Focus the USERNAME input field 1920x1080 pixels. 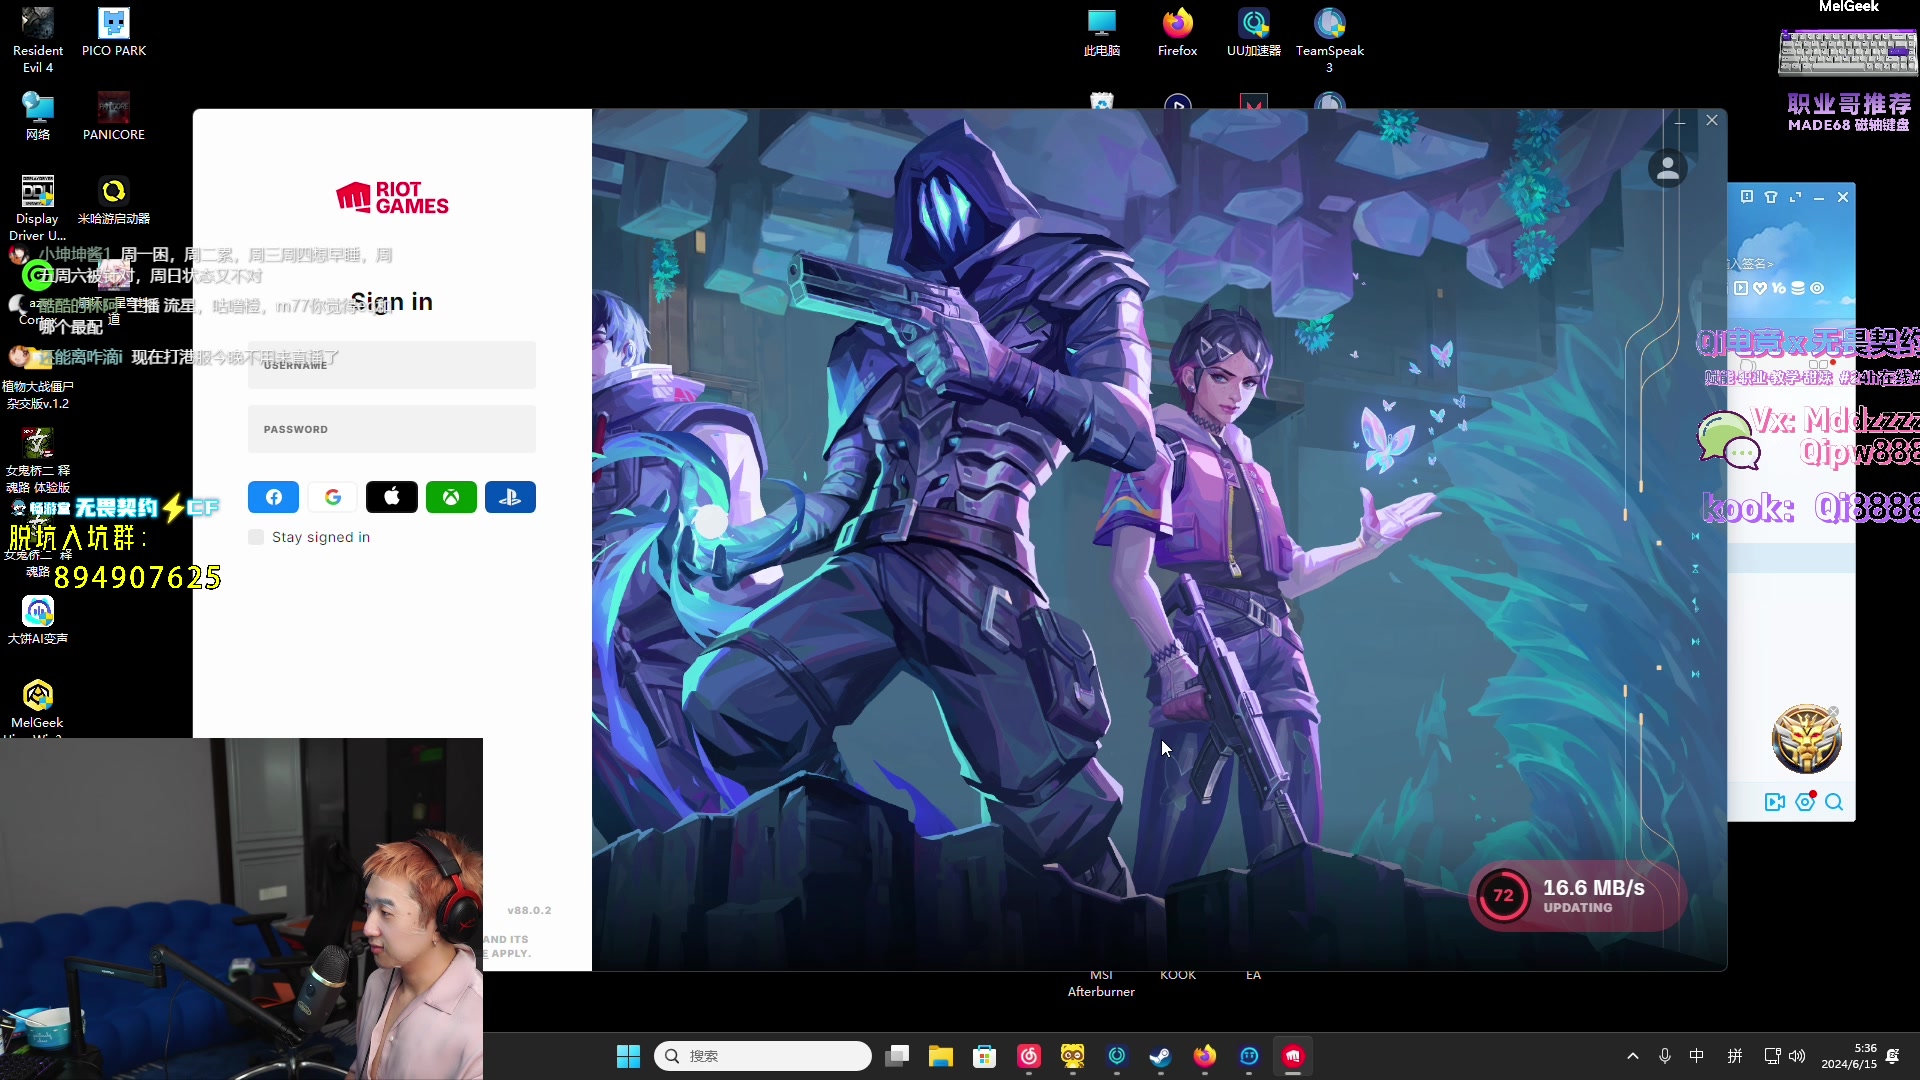(392, 365)
